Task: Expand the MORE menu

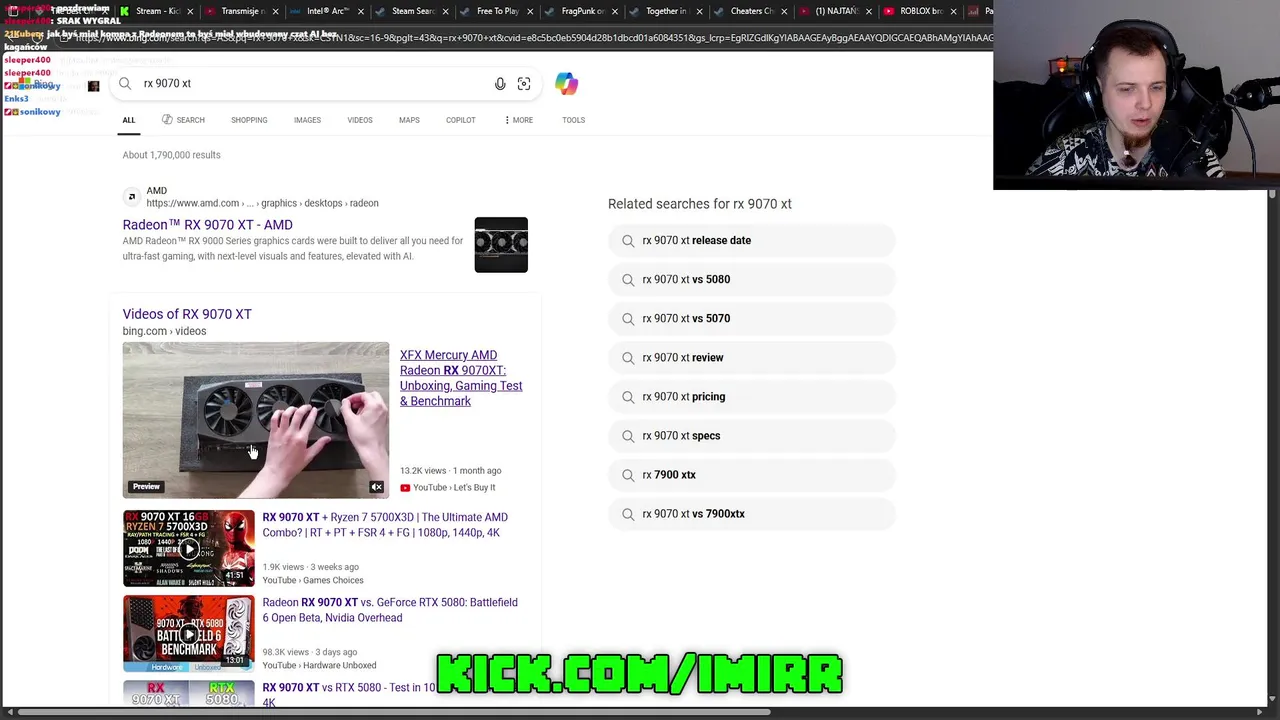Action: pyautogui.click(x=518, y=120)
